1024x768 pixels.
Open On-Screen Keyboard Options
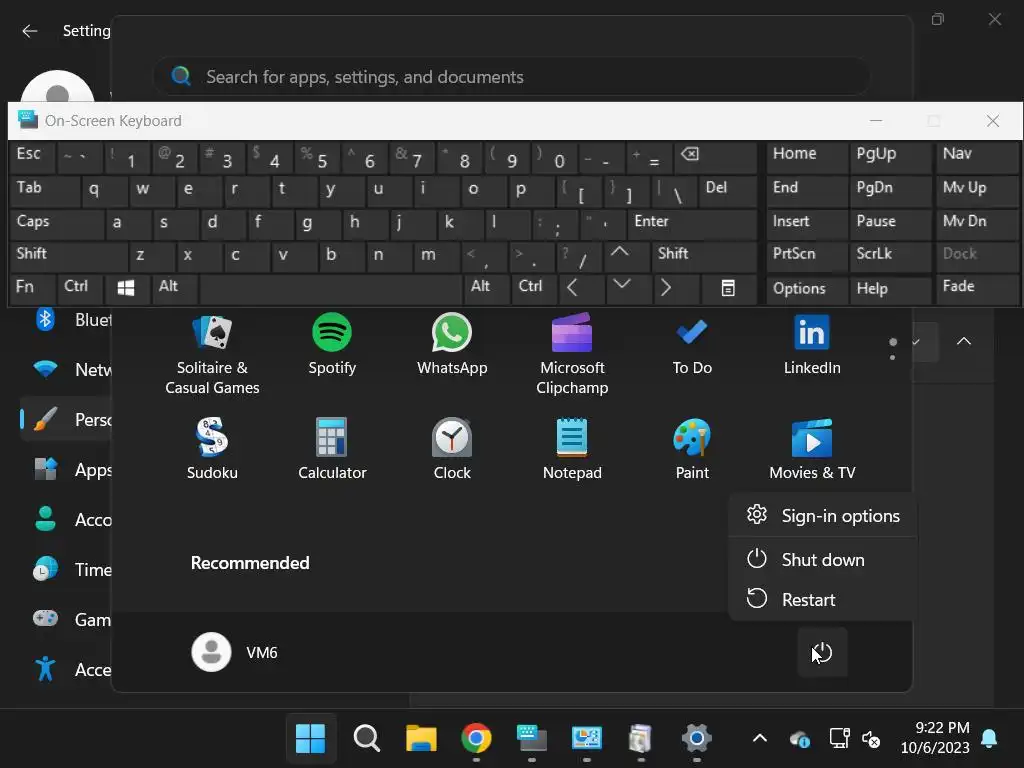point(807,289)
